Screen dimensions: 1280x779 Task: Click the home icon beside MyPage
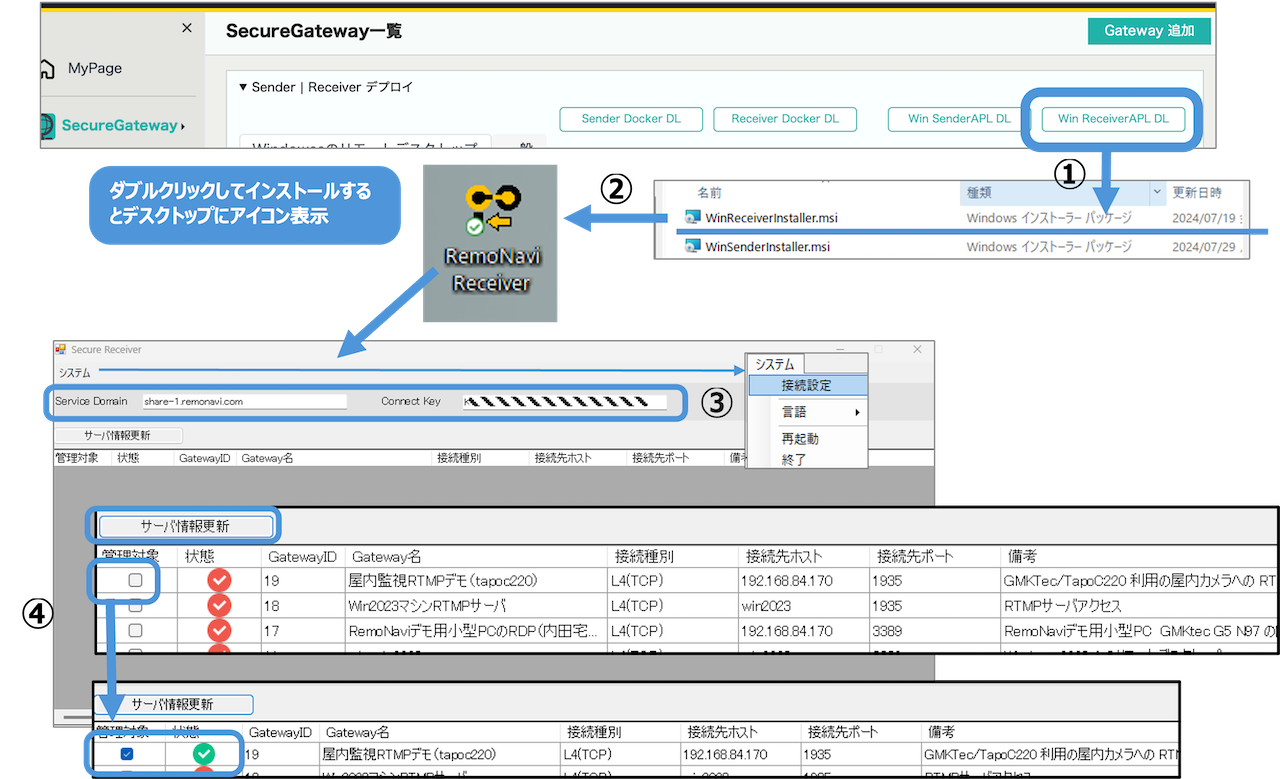46,69
